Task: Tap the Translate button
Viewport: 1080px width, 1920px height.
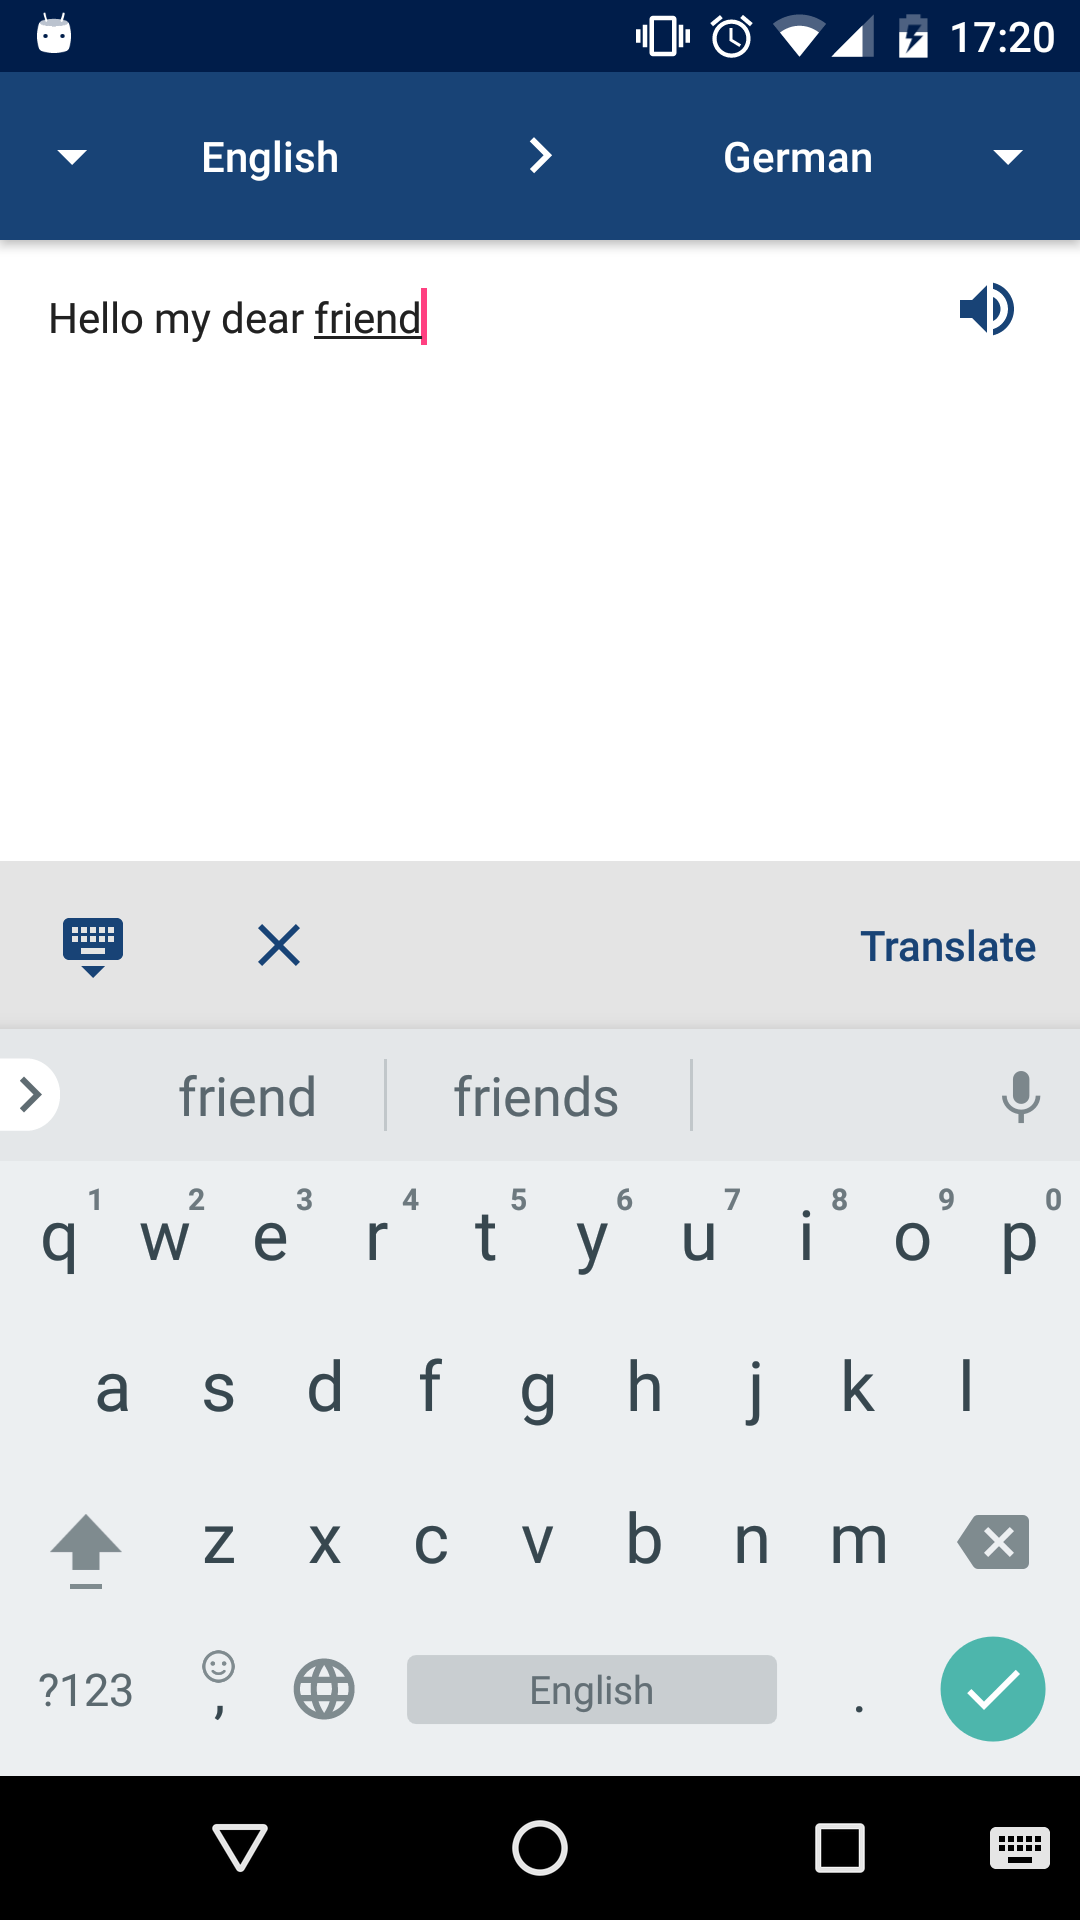Action: [947, 945]
